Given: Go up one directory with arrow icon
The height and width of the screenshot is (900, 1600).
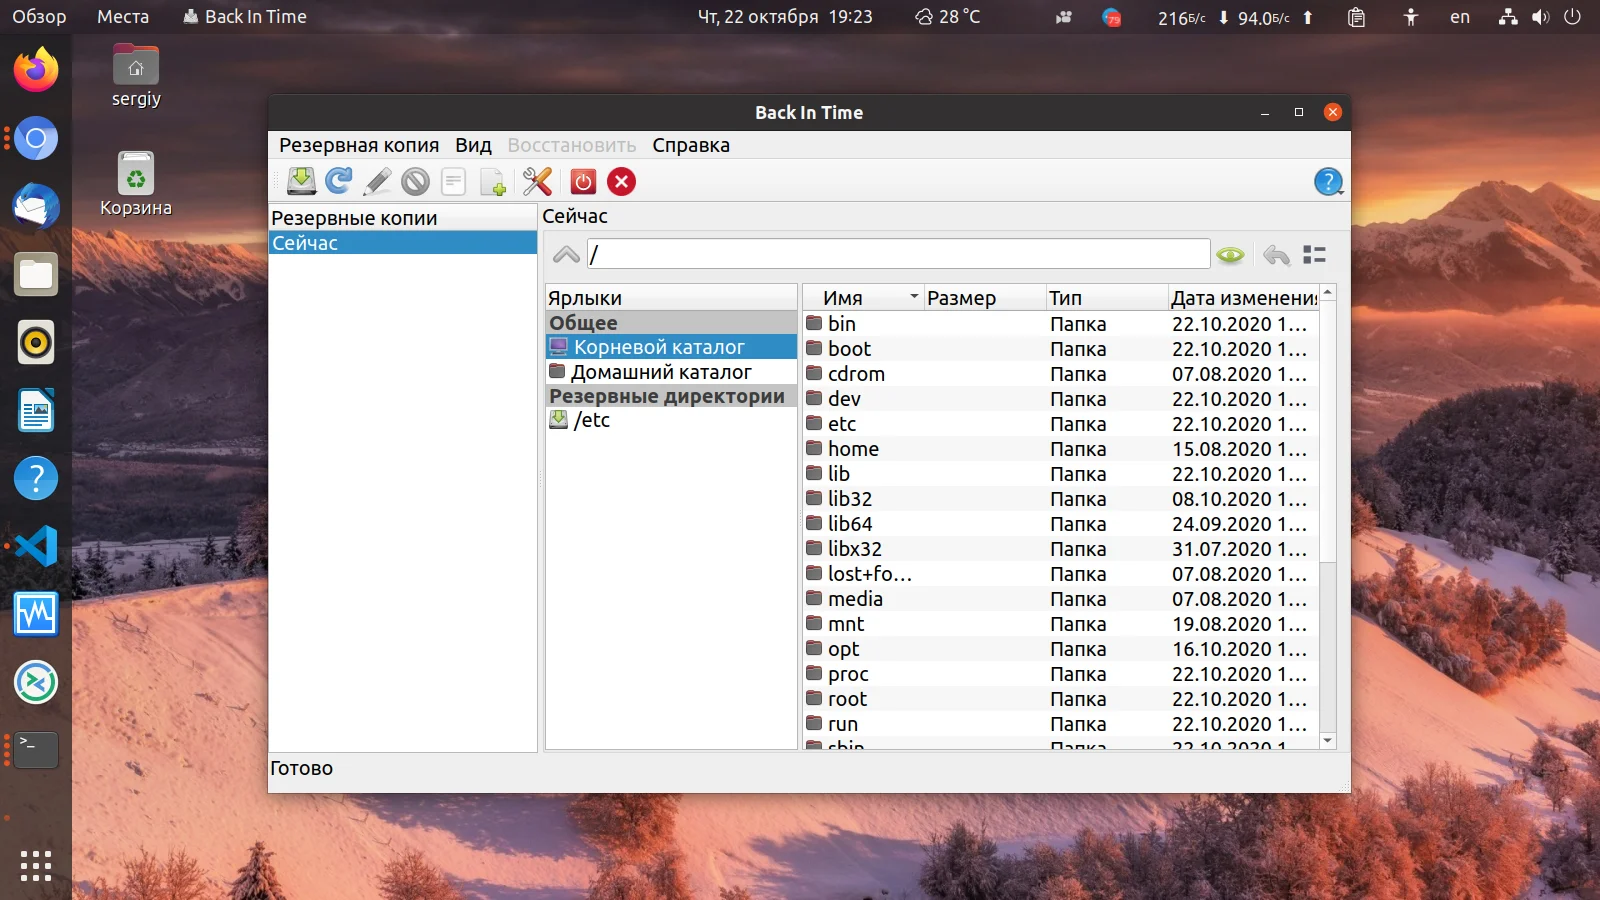Looking at the screenshot, I should pyautogui.click(x=566, y=255).
